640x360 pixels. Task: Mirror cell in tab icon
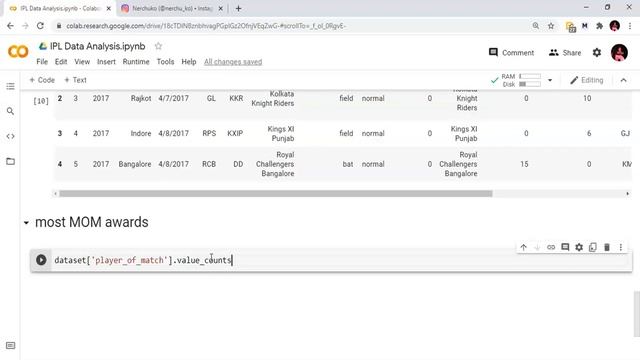[593, 247]
